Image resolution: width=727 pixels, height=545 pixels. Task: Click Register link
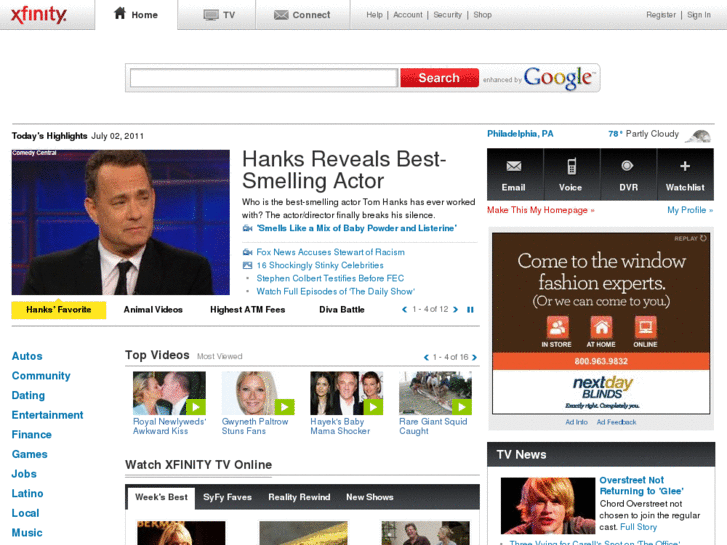[x=661, y=15]
